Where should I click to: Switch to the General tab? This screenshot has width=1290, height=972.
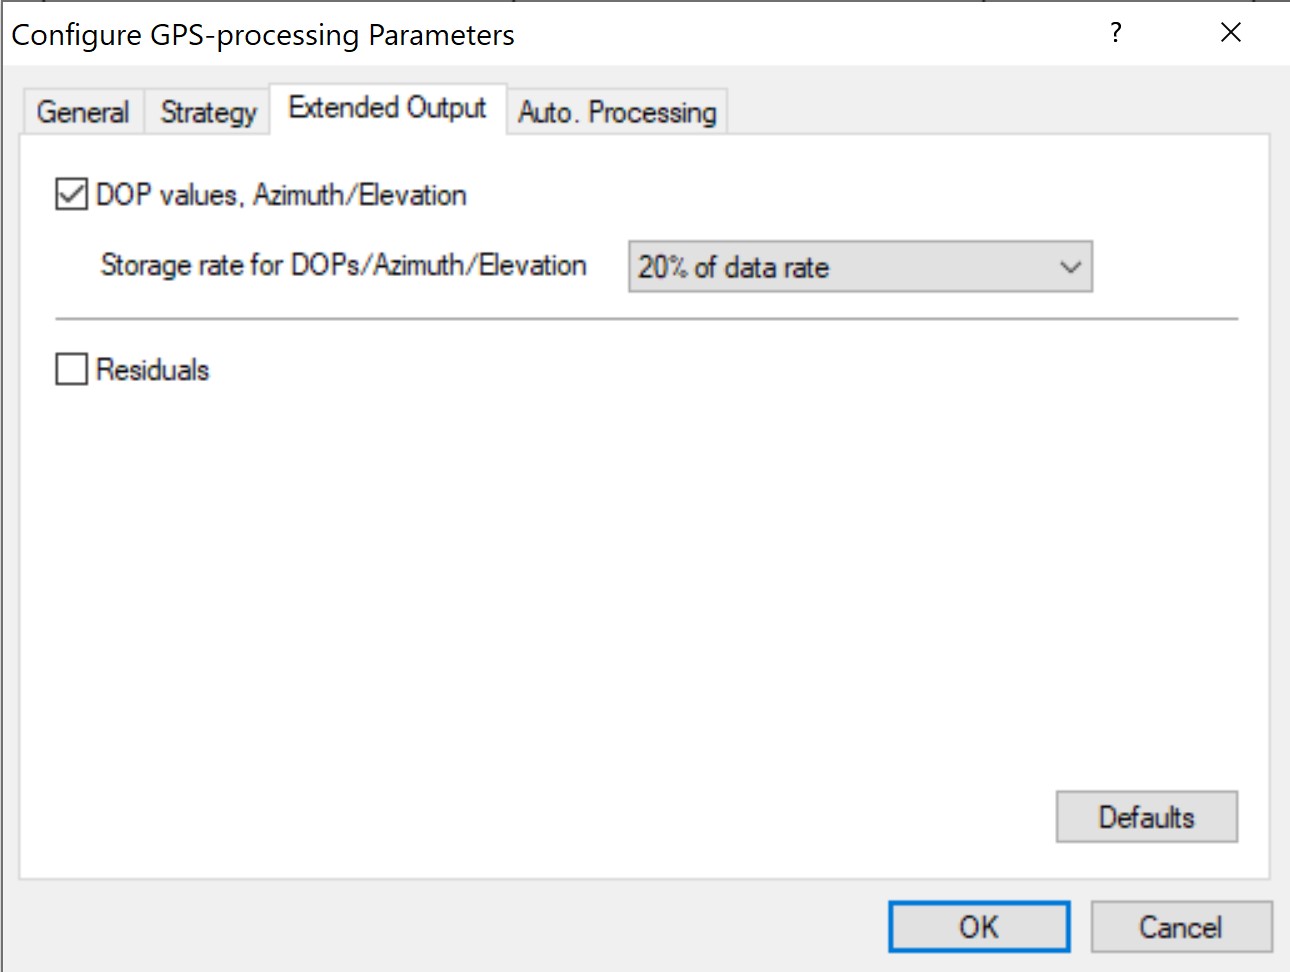83,112
